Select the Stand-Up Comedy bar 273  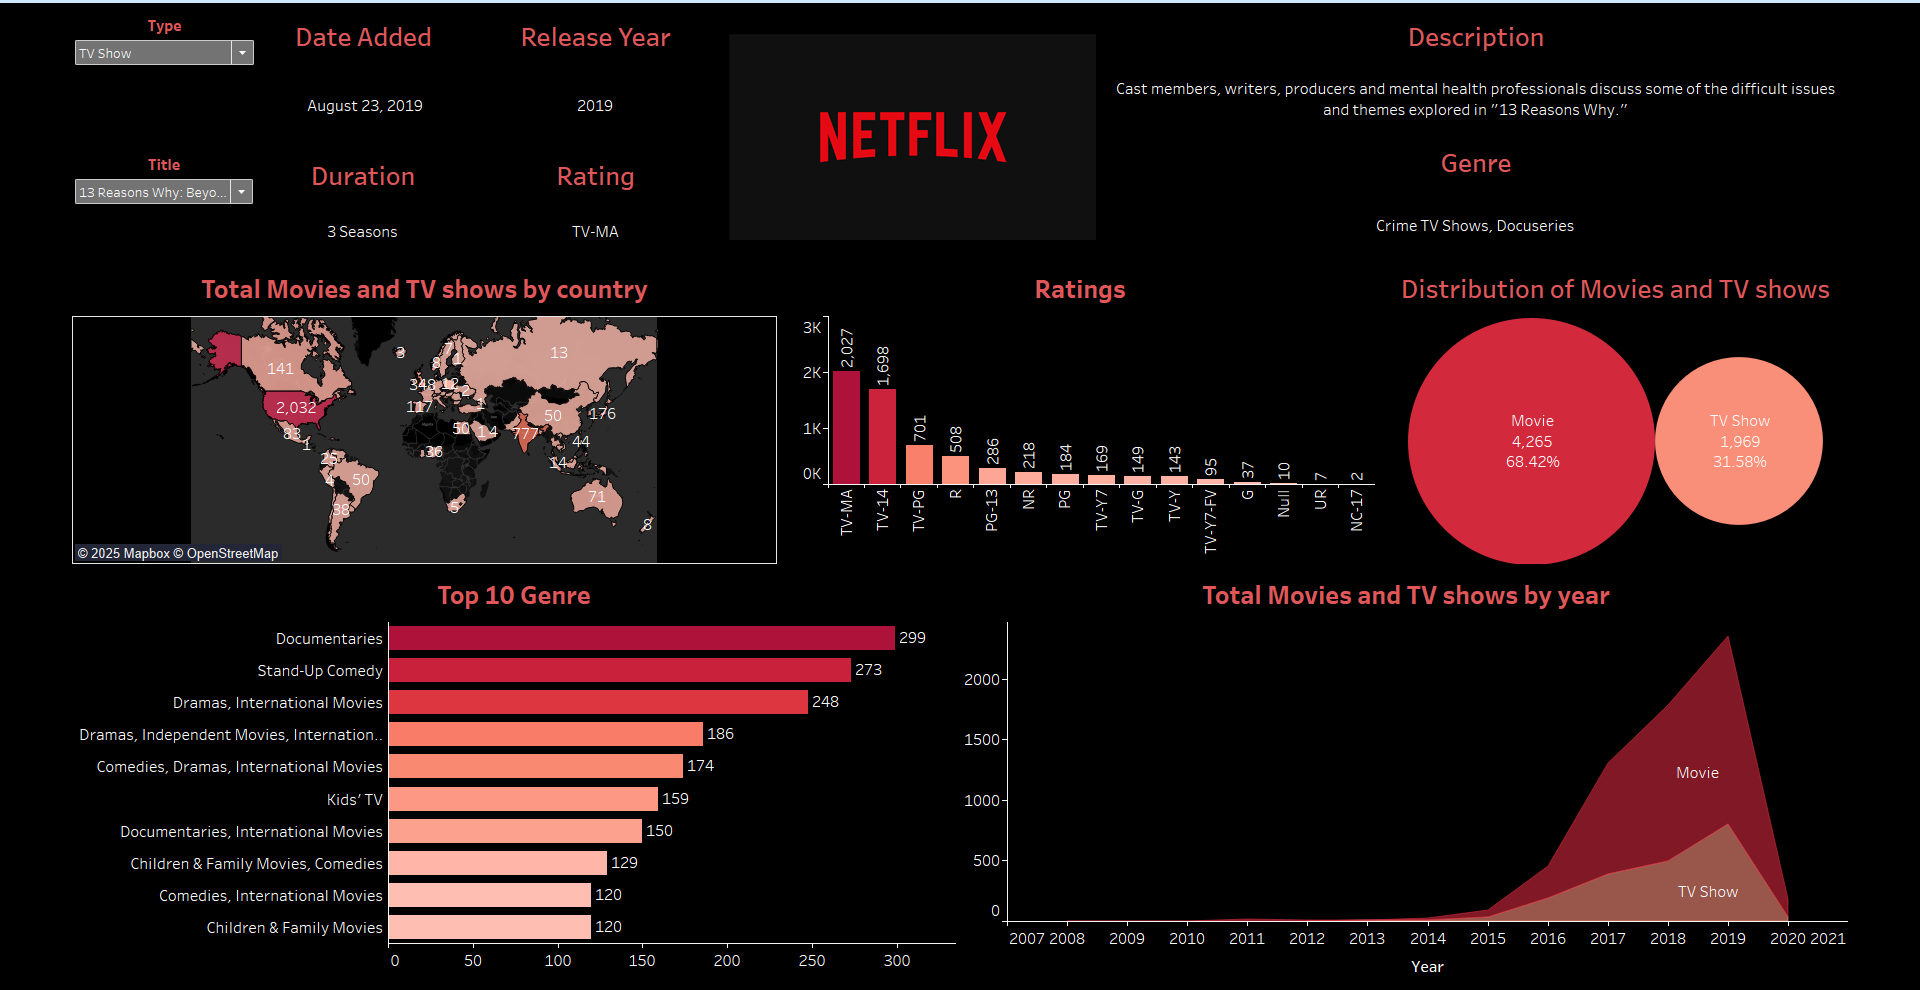(x=619, y=670)
